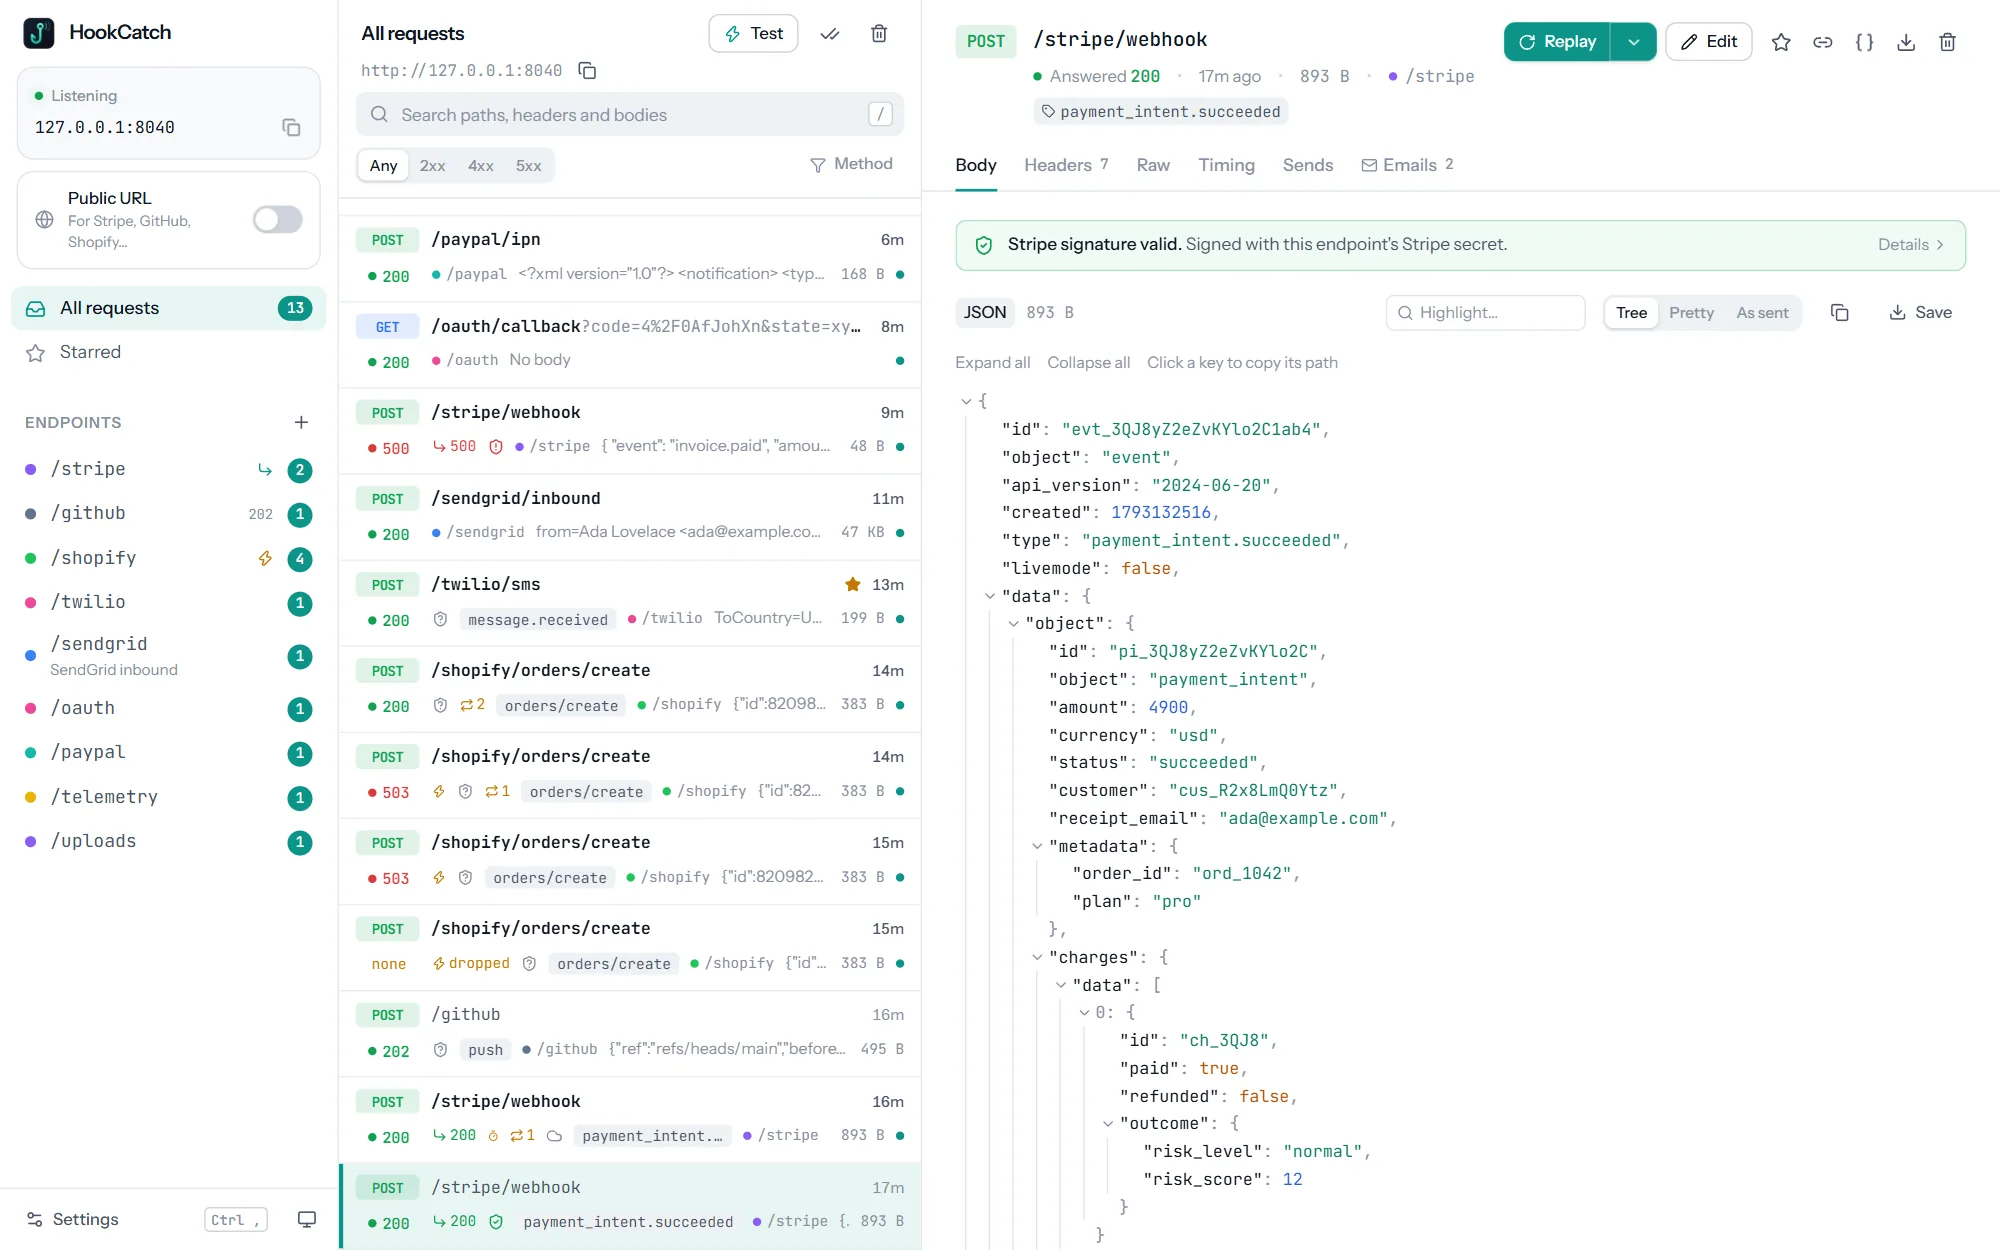The height and width of the screenshot is (1250, 2000).
Task: Toggle the Public URL switch
Action: click(277, 220)
